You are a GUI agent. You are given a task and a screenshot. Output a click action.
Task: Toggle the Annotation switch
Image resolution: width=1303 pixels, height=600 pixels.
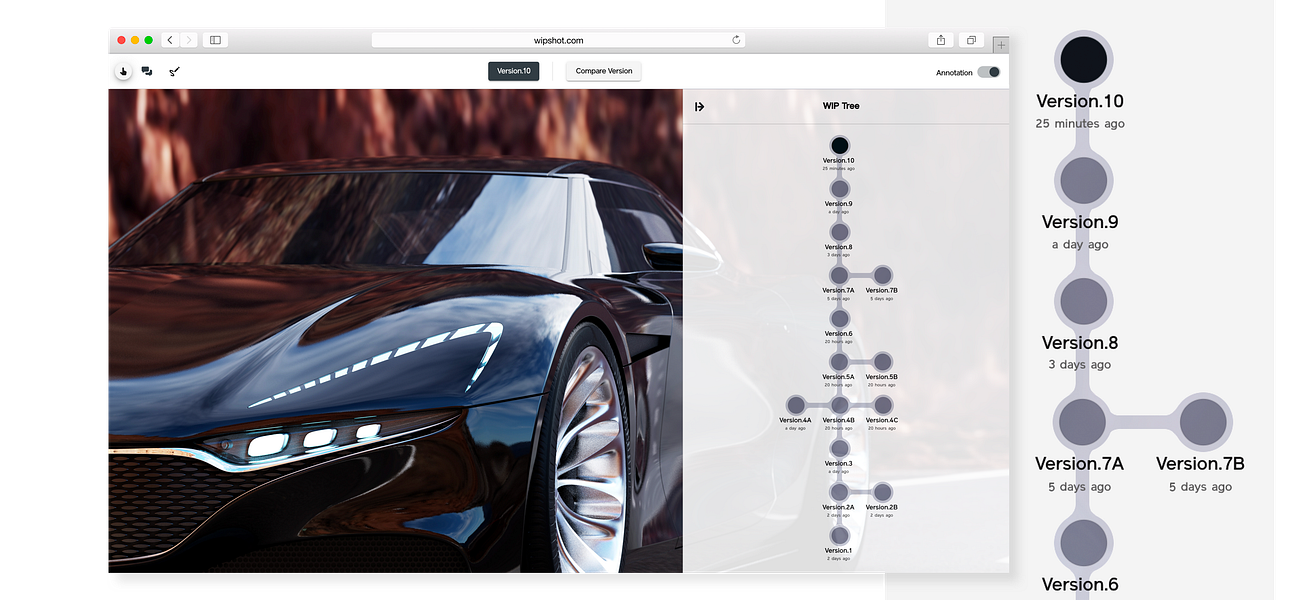coord(988,72)
